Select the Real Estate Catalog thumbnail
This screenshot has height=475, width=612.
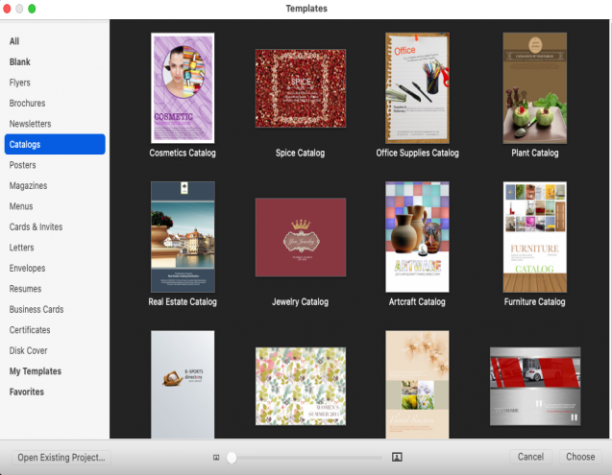(183, 237)
